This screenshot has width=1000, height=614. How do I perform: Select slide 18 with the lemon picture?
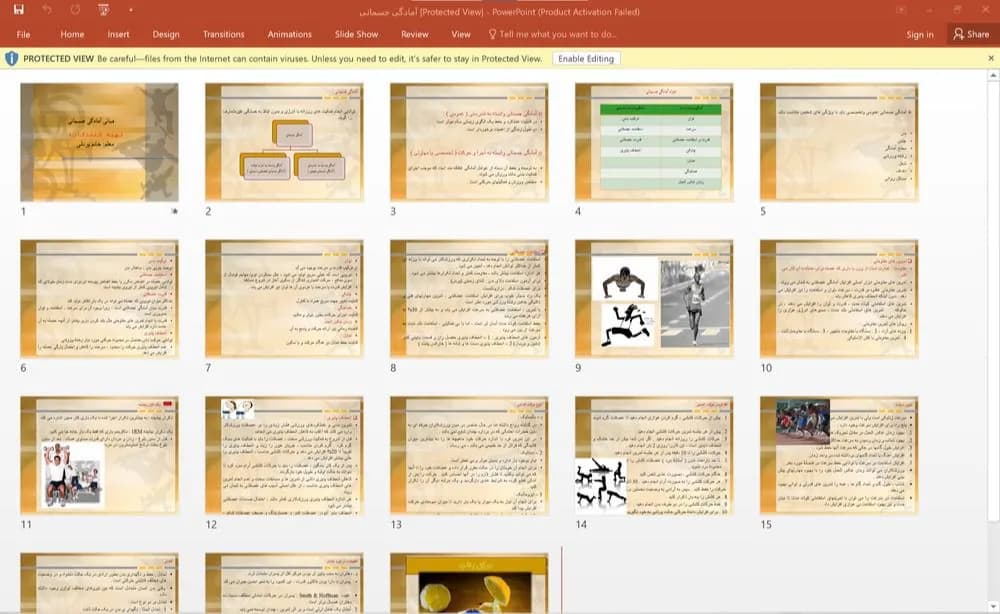click(x=469, y=583)
